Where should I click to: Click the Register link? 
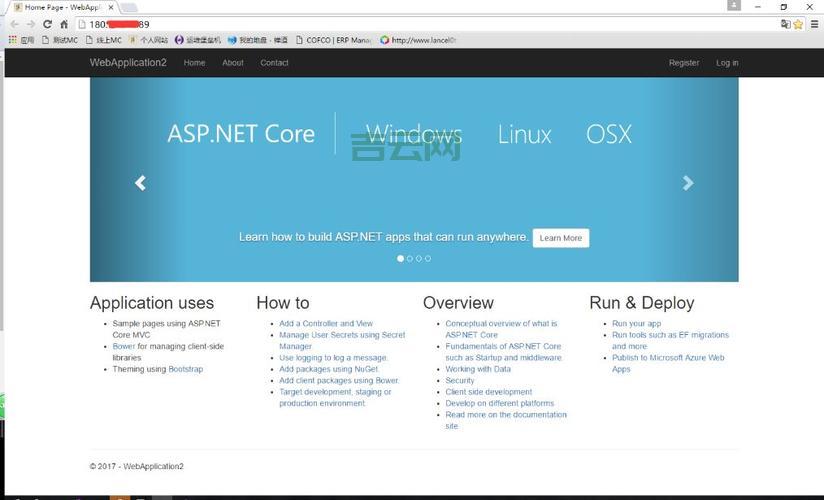click(x=684, y=63)
